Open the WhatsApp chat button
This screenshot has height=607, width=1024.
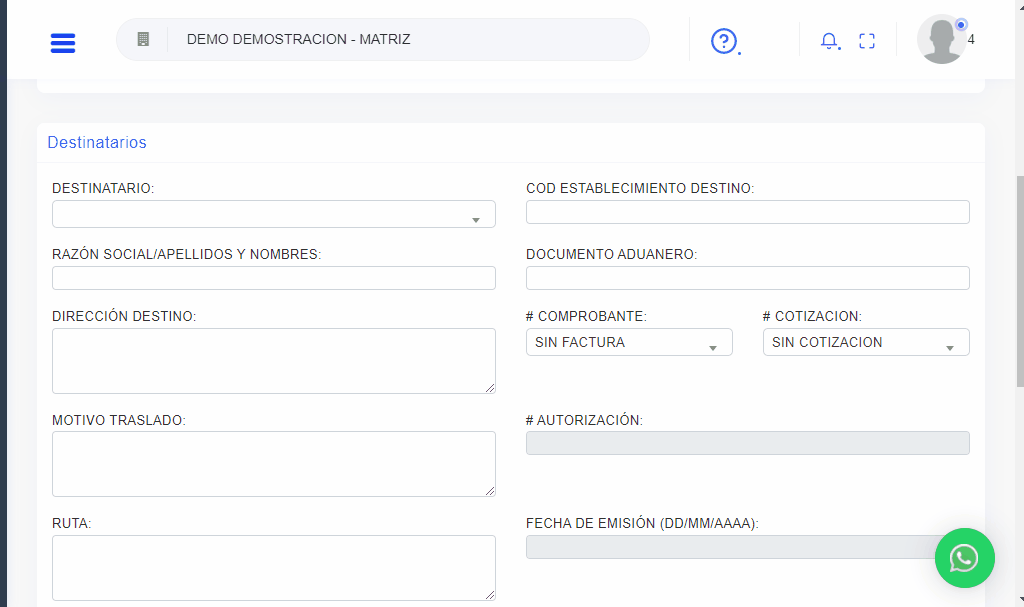tap(964, 558)
